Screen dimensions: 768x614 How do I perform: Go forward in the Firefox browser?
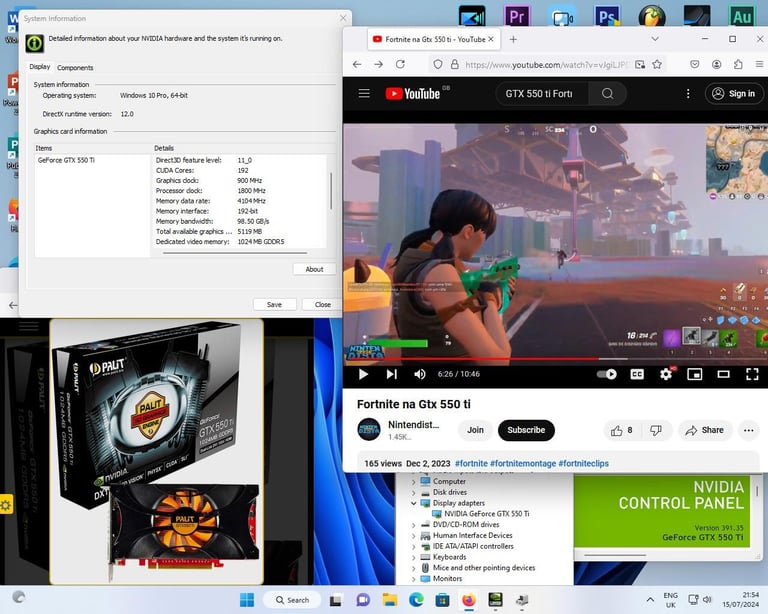pos(379,64)
